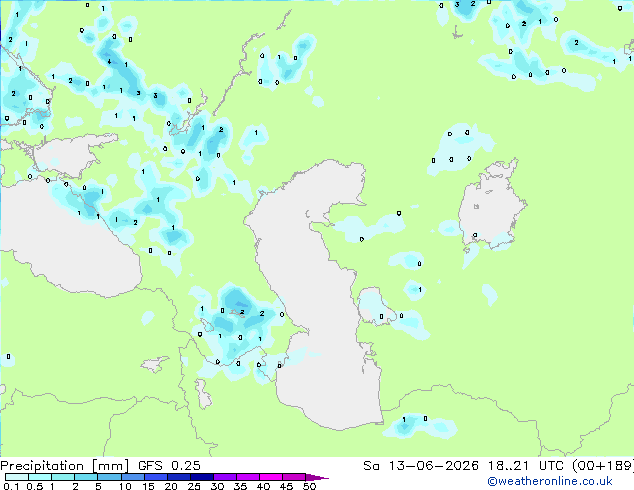Image resolution: width=634 pixels, height=490 pixels.
Task: Pick the 30–35 mm purple legend swatch
Action: [x=224, y=477]
